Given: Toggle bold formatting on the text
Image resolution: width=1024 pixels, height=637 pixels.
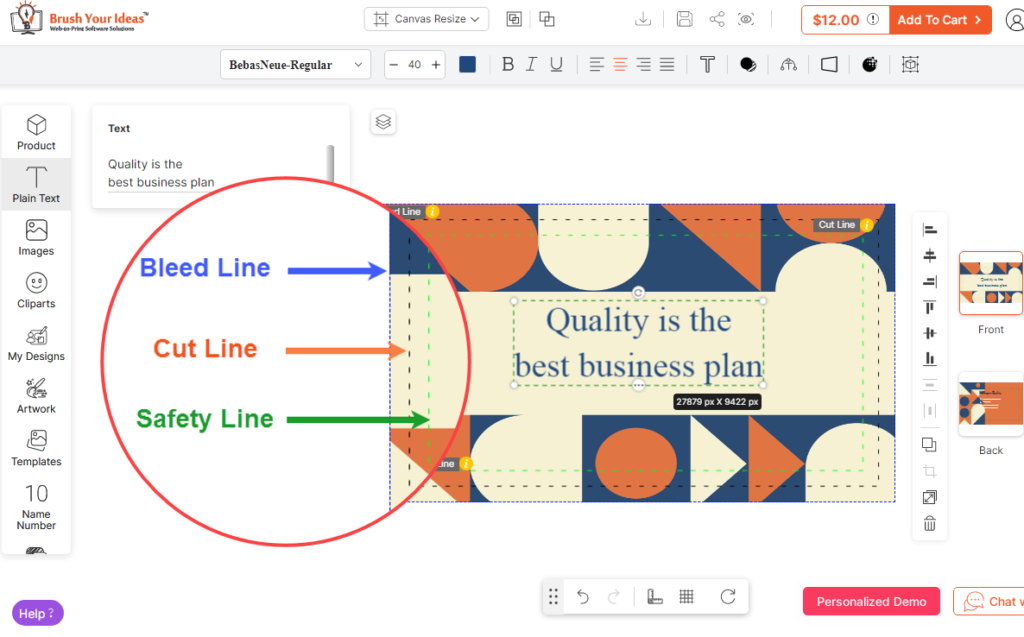Looking at the screenshot, I should (x=508, y=64).
